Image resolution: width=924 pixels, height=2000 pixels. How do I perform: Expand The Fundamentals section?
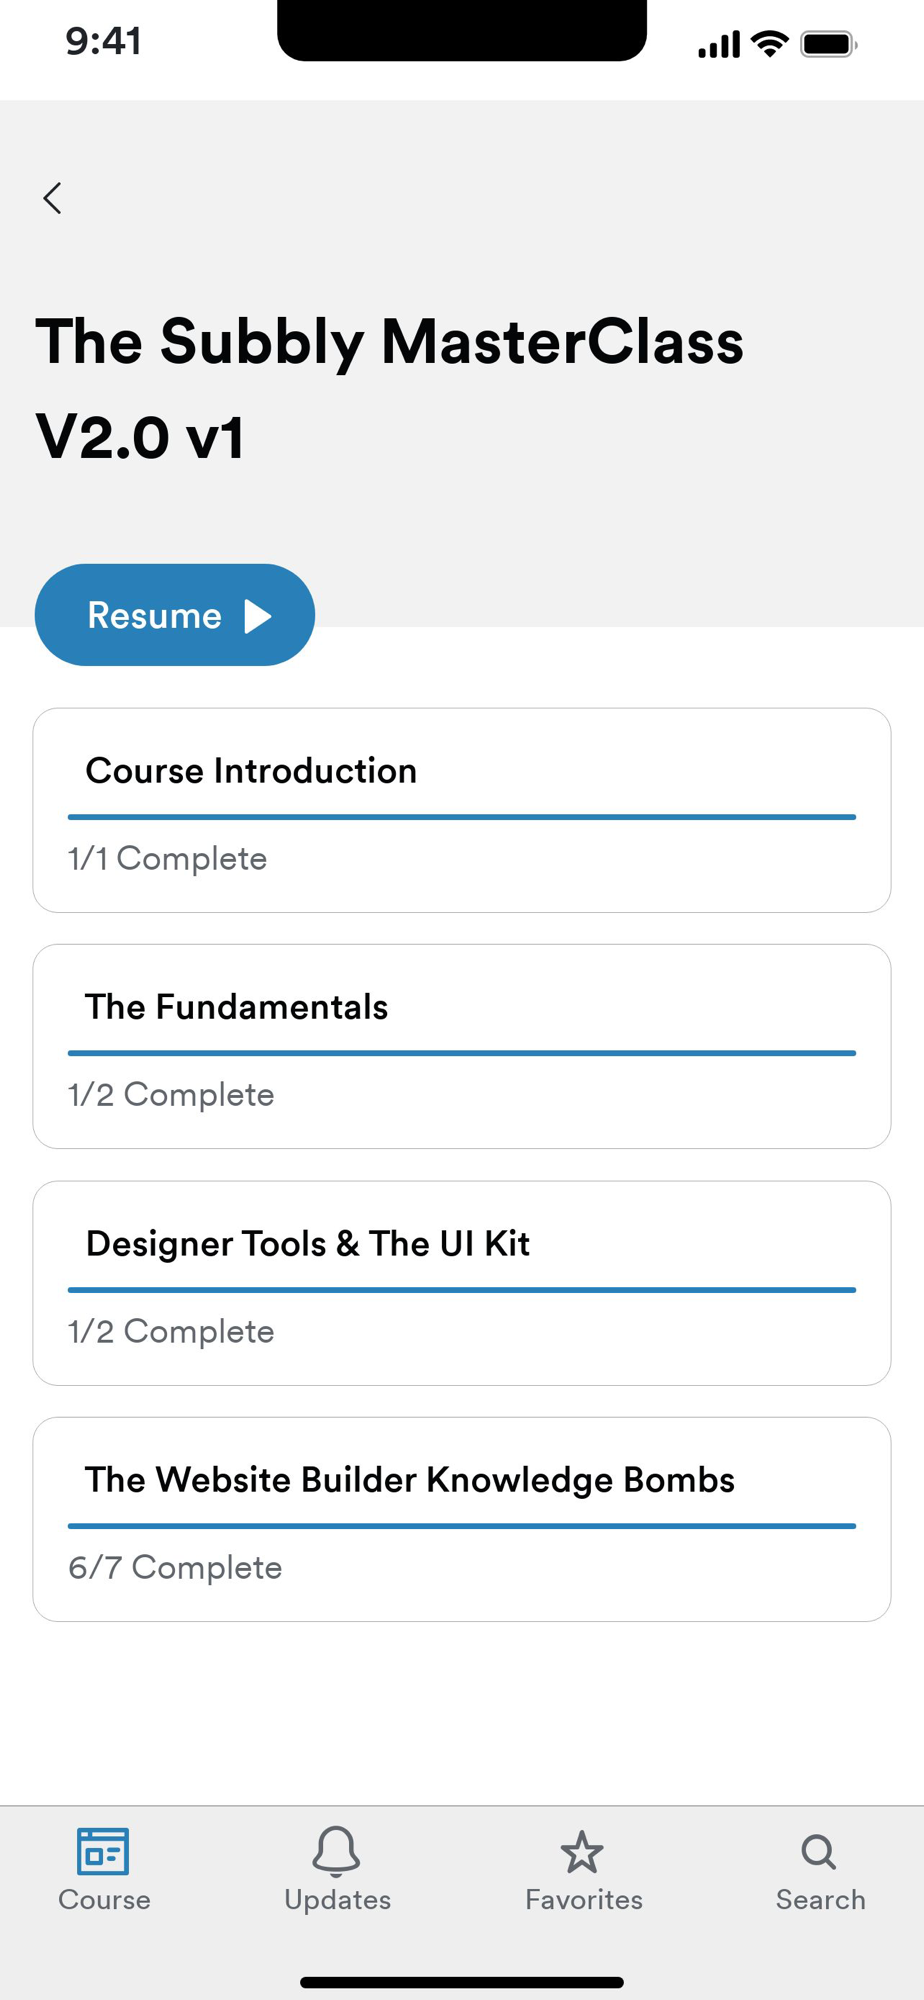236,1007
